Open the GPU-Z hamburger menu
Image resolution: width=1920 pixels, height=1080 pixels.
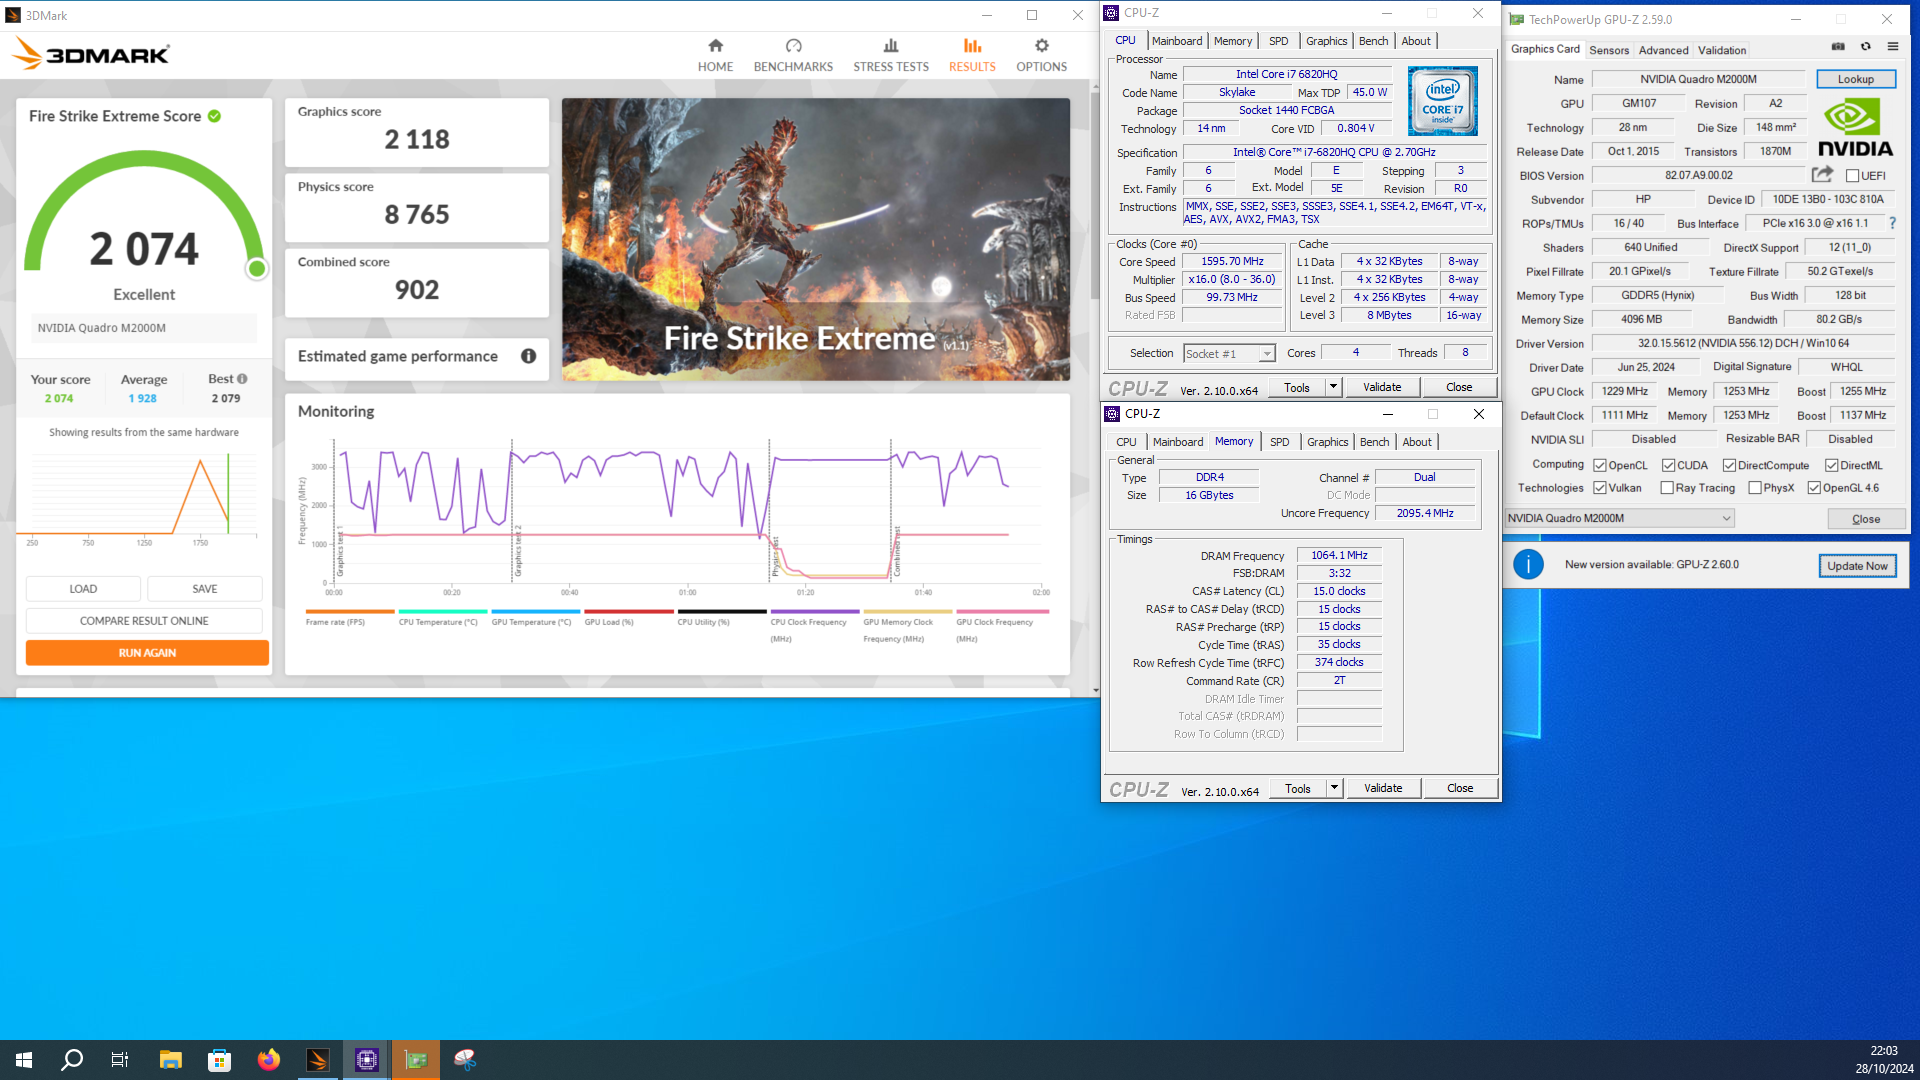point(1893,47)
